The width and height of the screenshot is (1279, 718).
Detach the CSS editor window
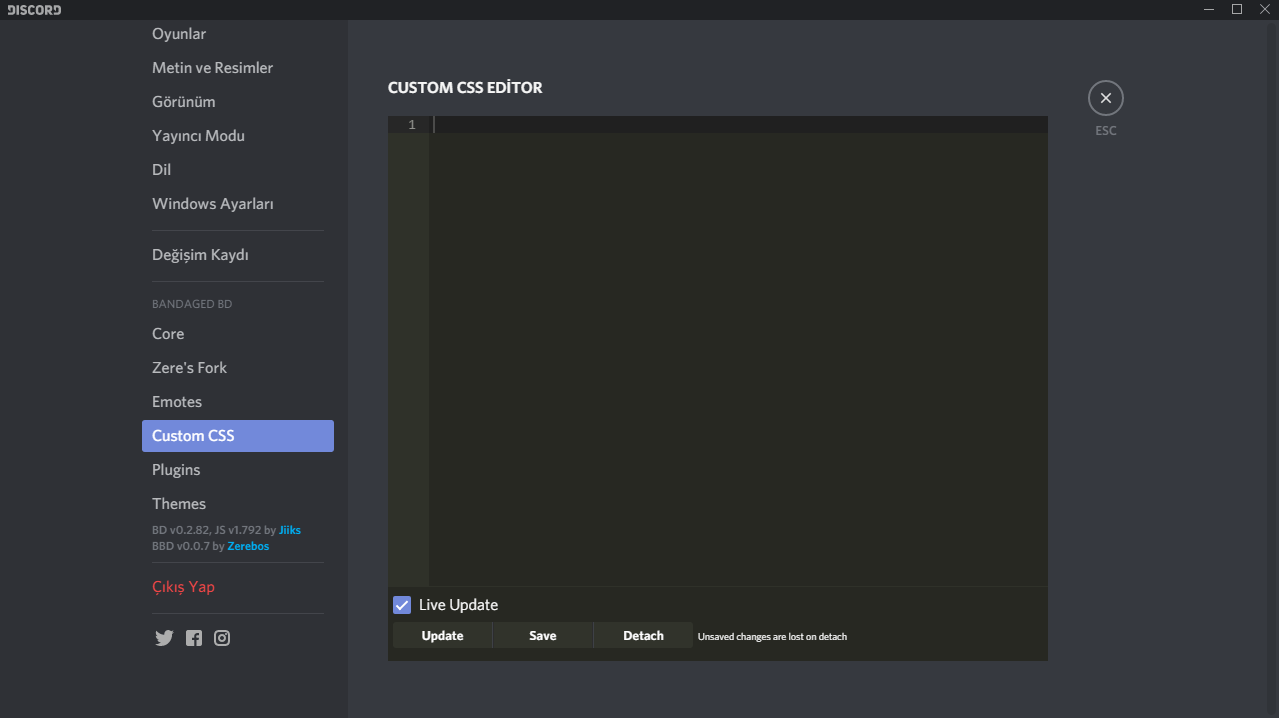point(643,636)
